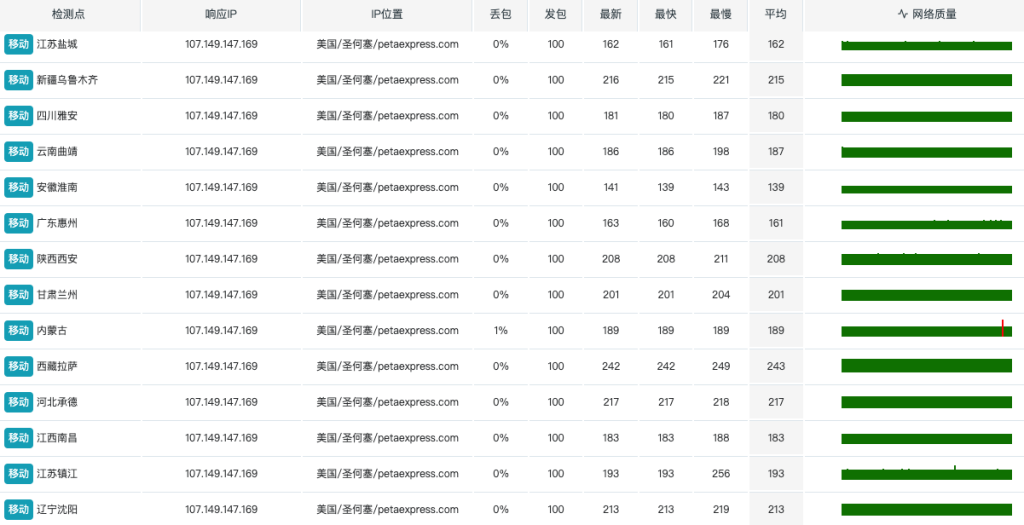1024x525 pixels.
Task: Select the 移动 badge for 西藏拉萨
Action: tap(18, 366)
